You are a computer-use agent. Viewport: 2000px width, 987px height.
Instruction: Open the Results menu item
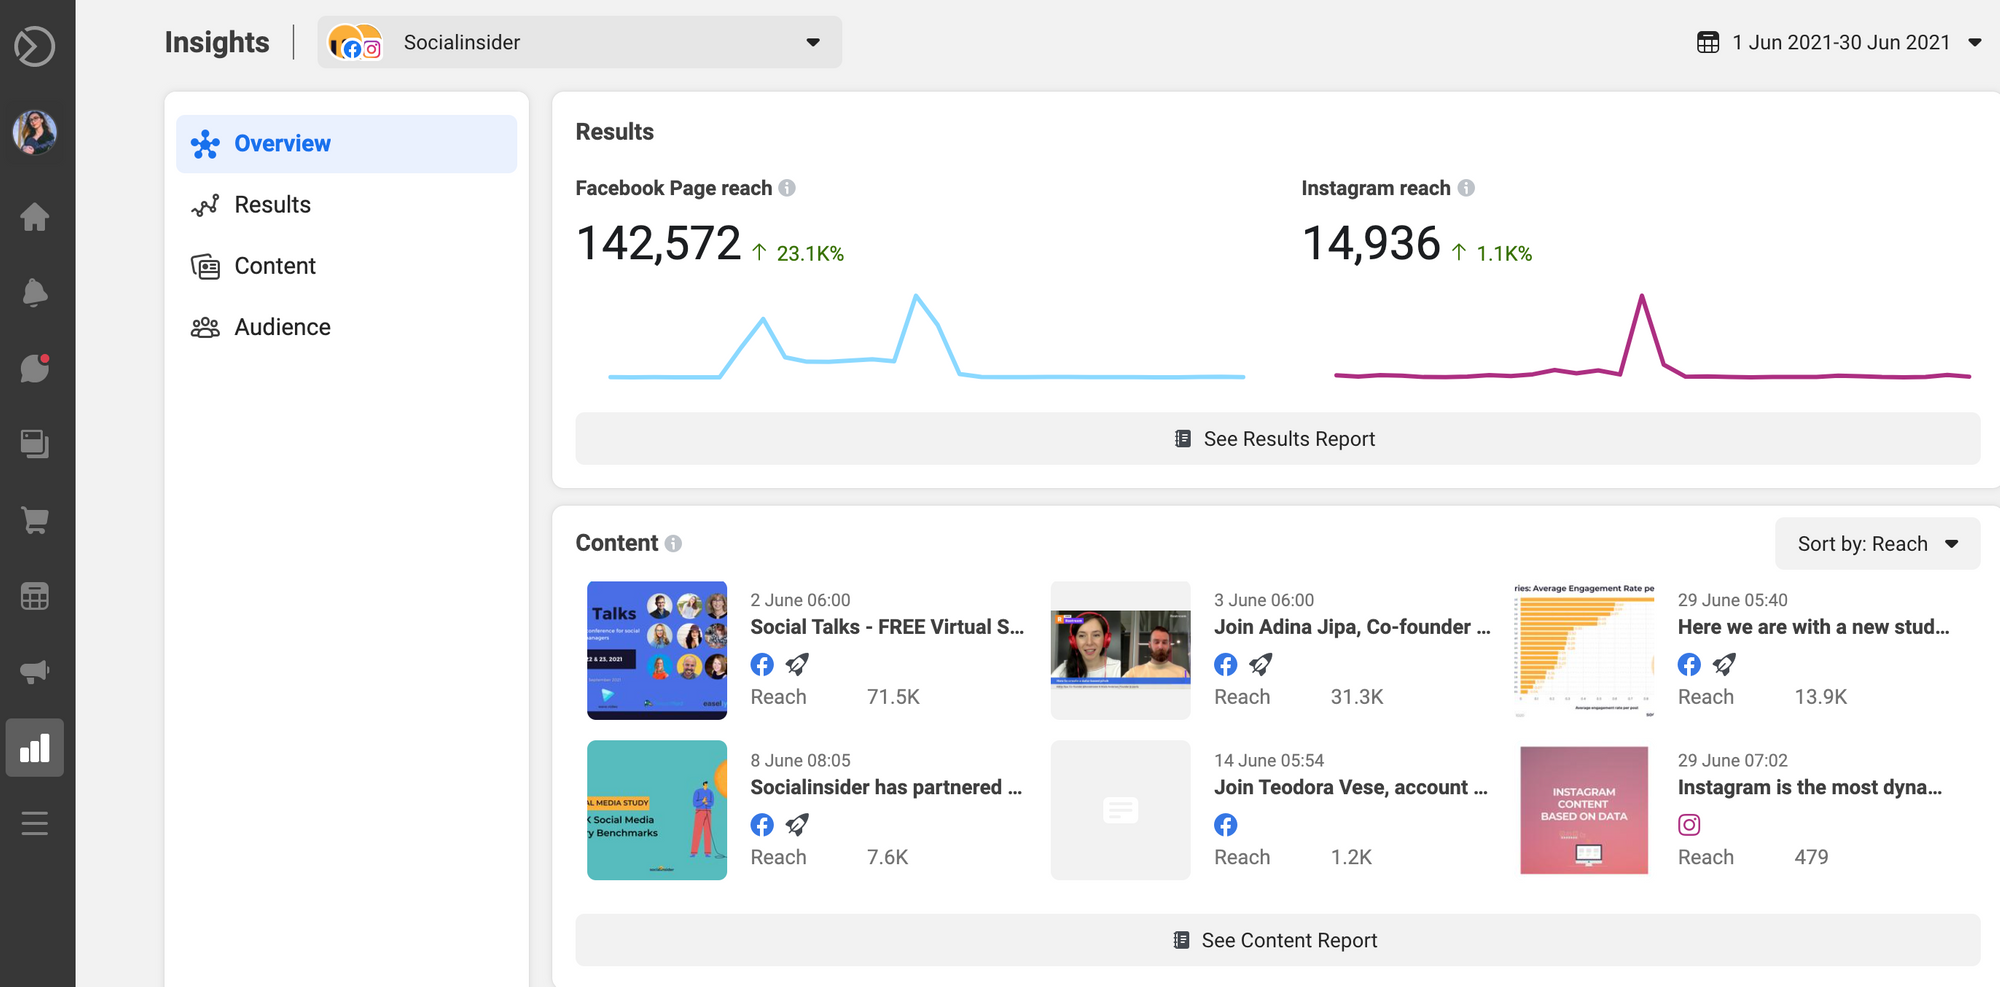point(346,205)
